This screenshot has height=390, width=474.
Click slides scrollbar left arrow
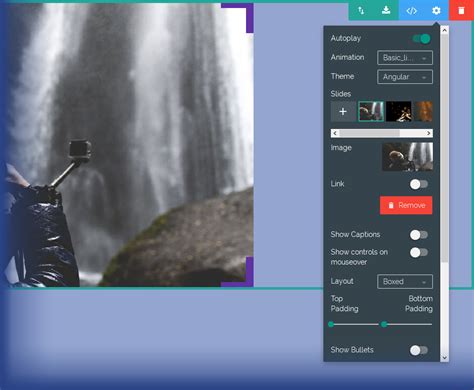click(335, 133)
